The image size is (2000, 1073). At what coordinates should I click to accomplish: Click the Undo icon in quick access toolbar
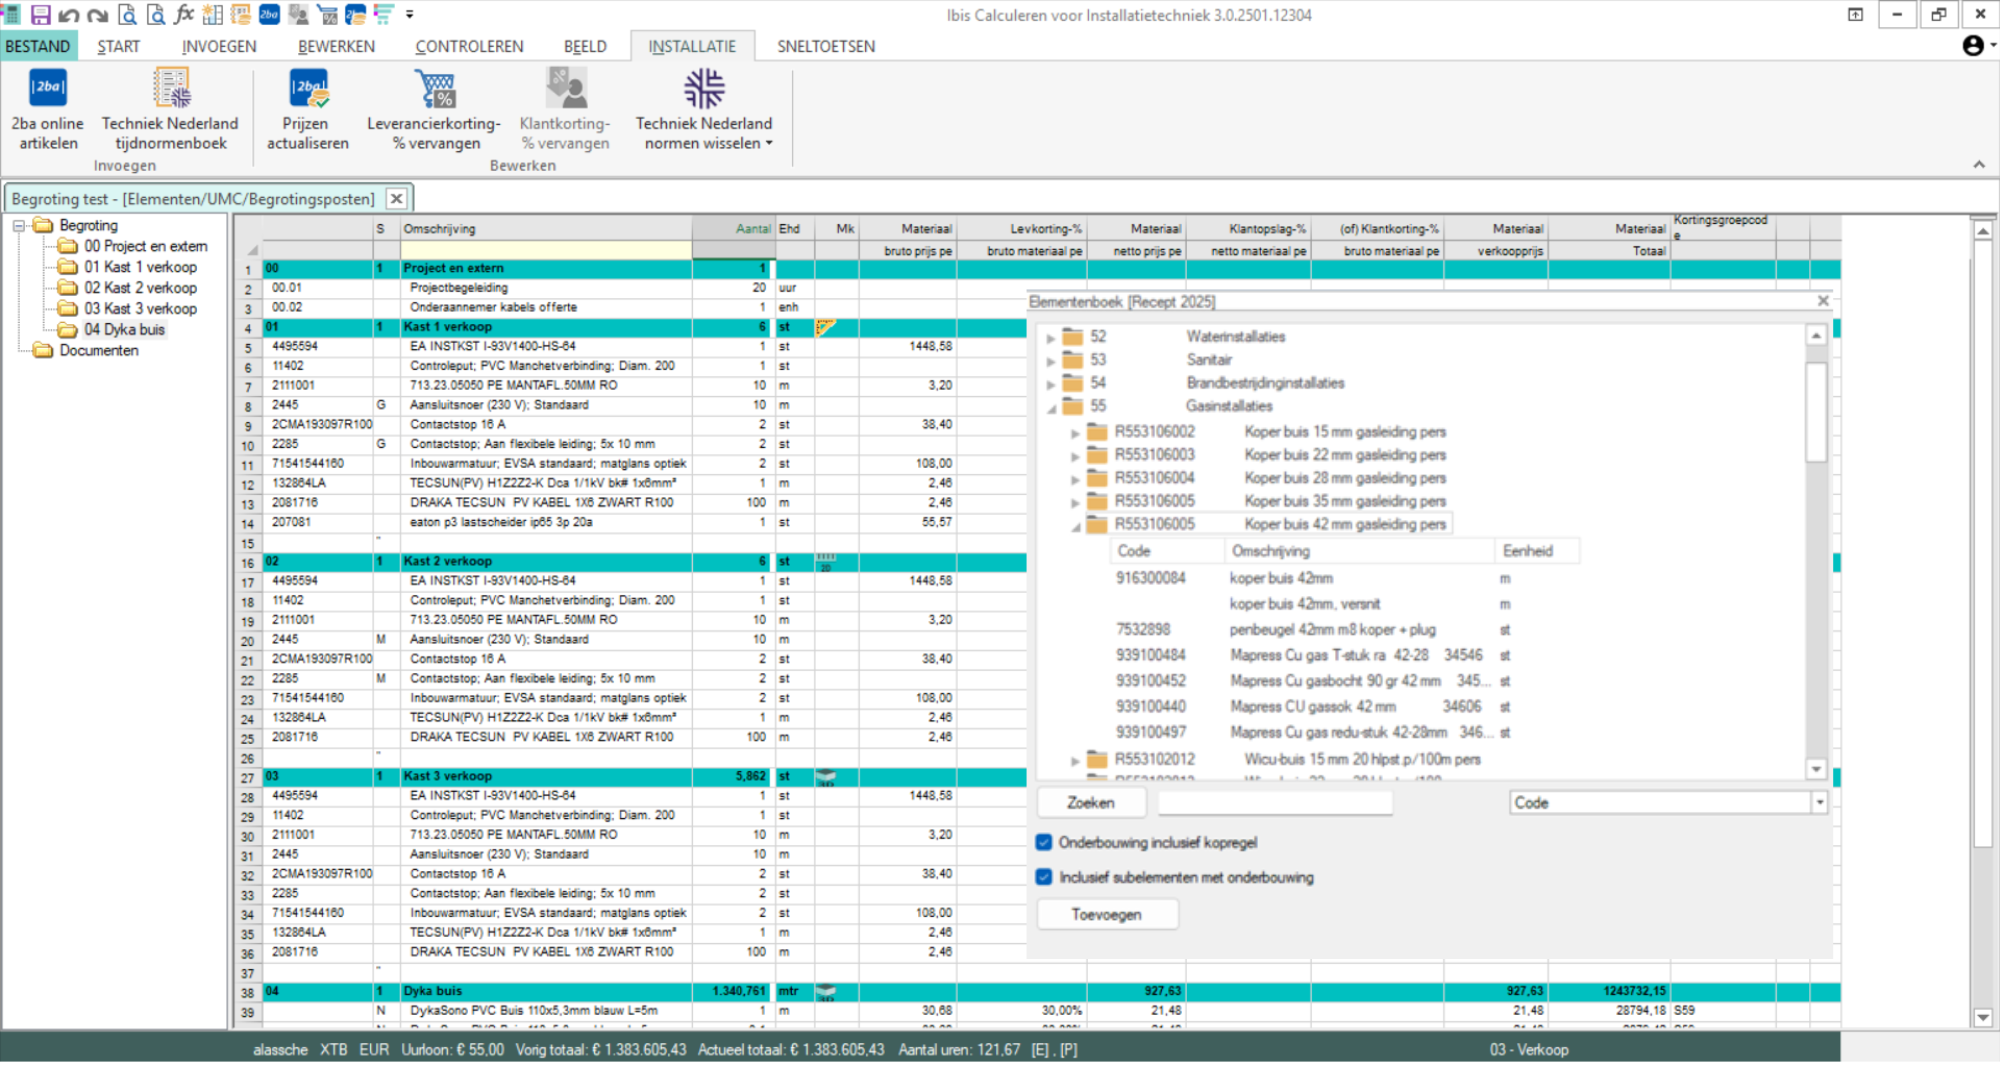(68, 14)
